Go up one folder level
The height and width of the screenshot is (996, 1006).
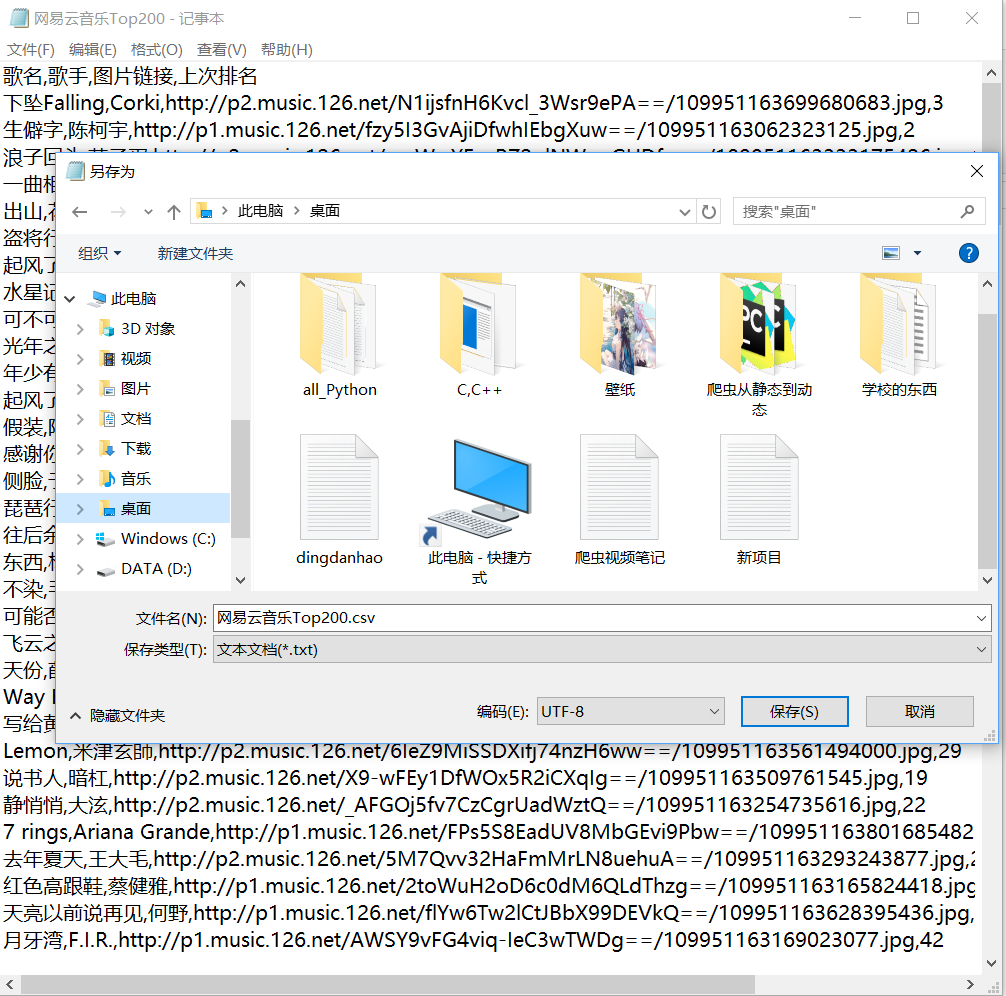coord(174,212)
